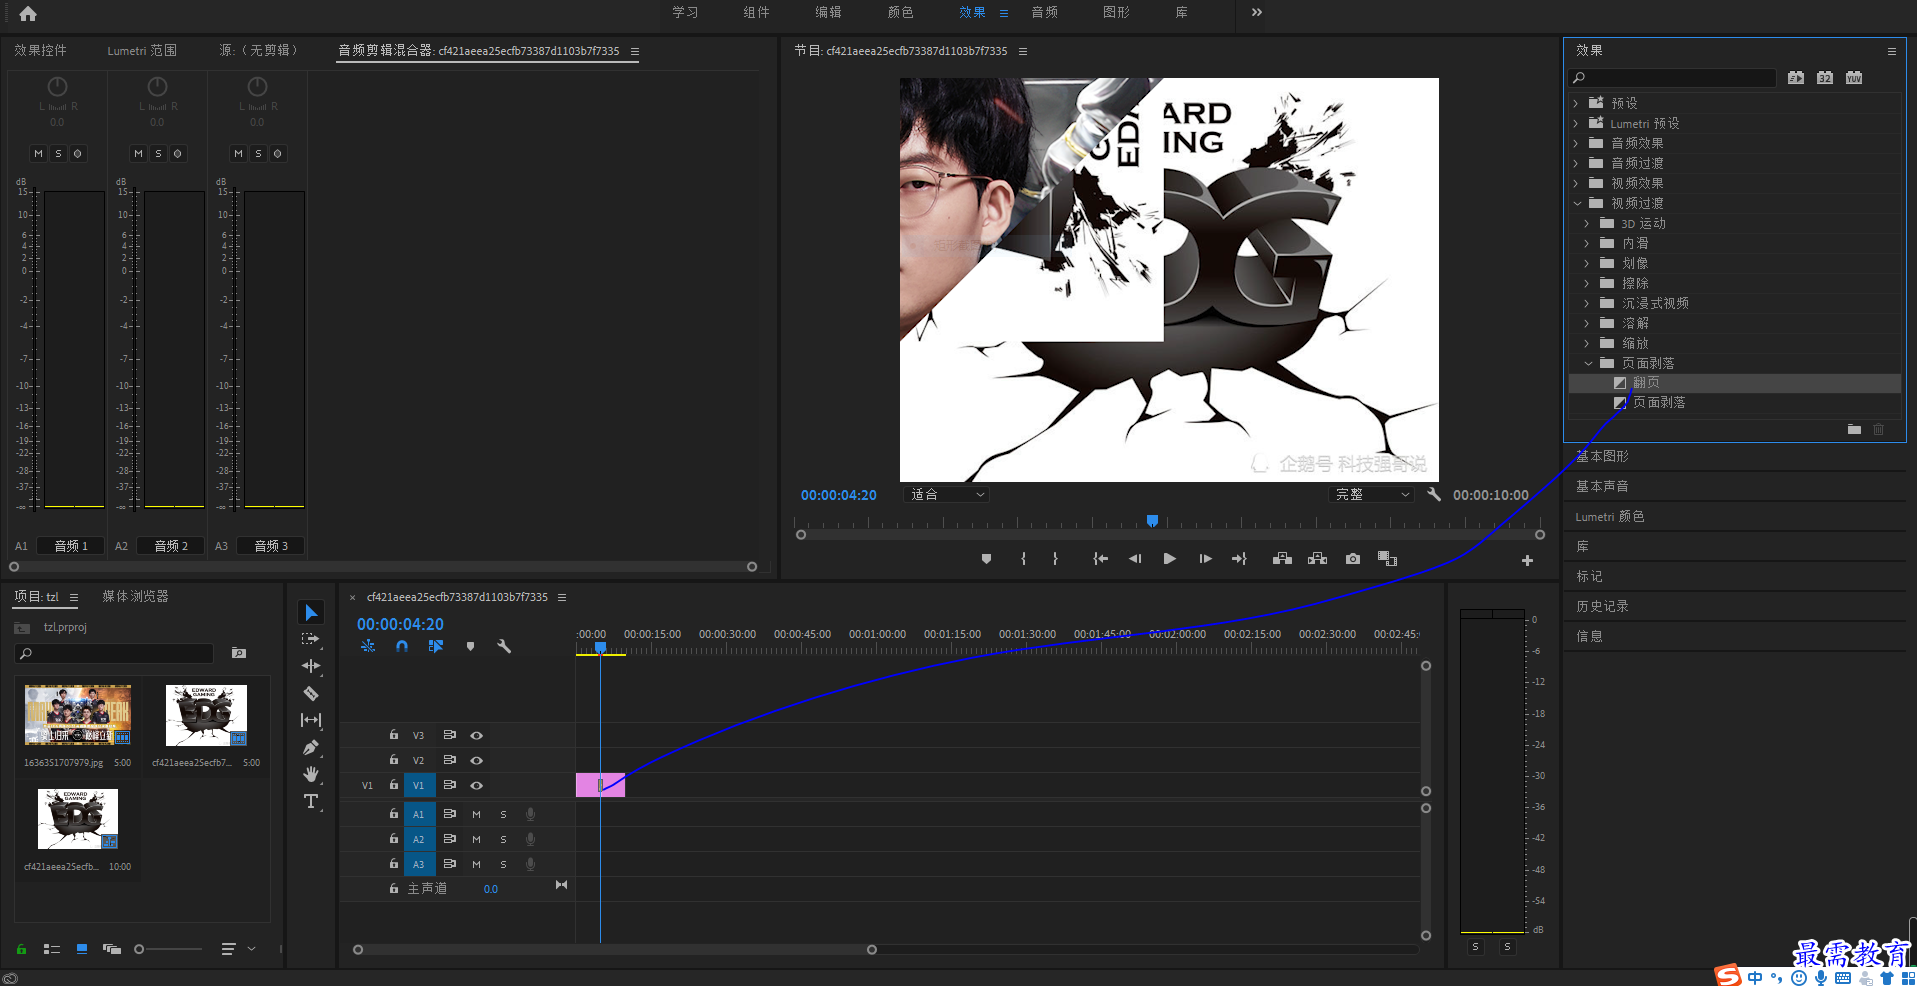
Task: Expand the 3D 运动 folder
Action: (1587, 223)
